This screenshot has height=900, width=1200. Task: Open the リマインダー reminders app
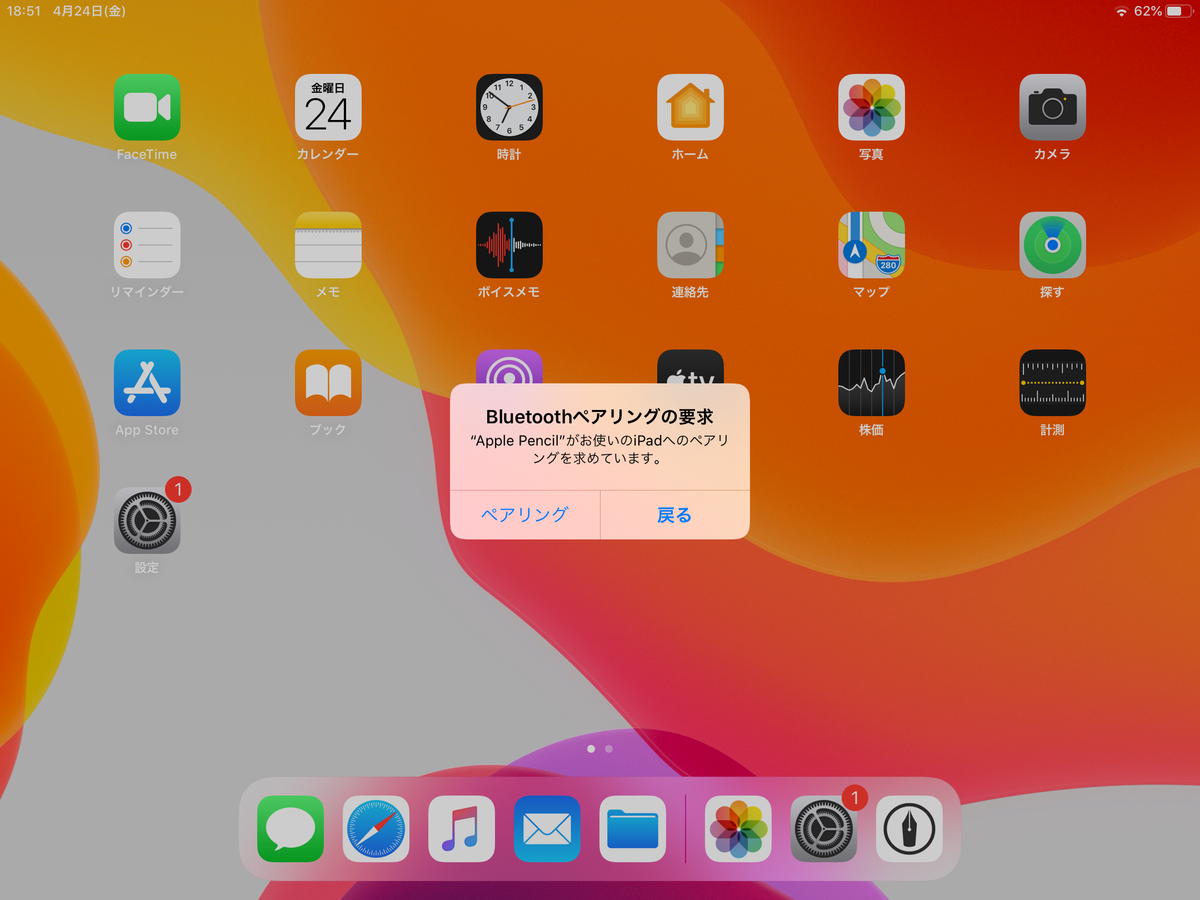[x=147, y=245]
